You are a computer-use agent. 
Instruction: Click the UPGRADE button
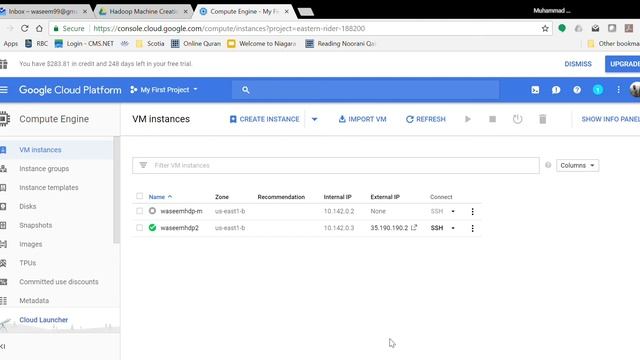(x=622, y=64)
